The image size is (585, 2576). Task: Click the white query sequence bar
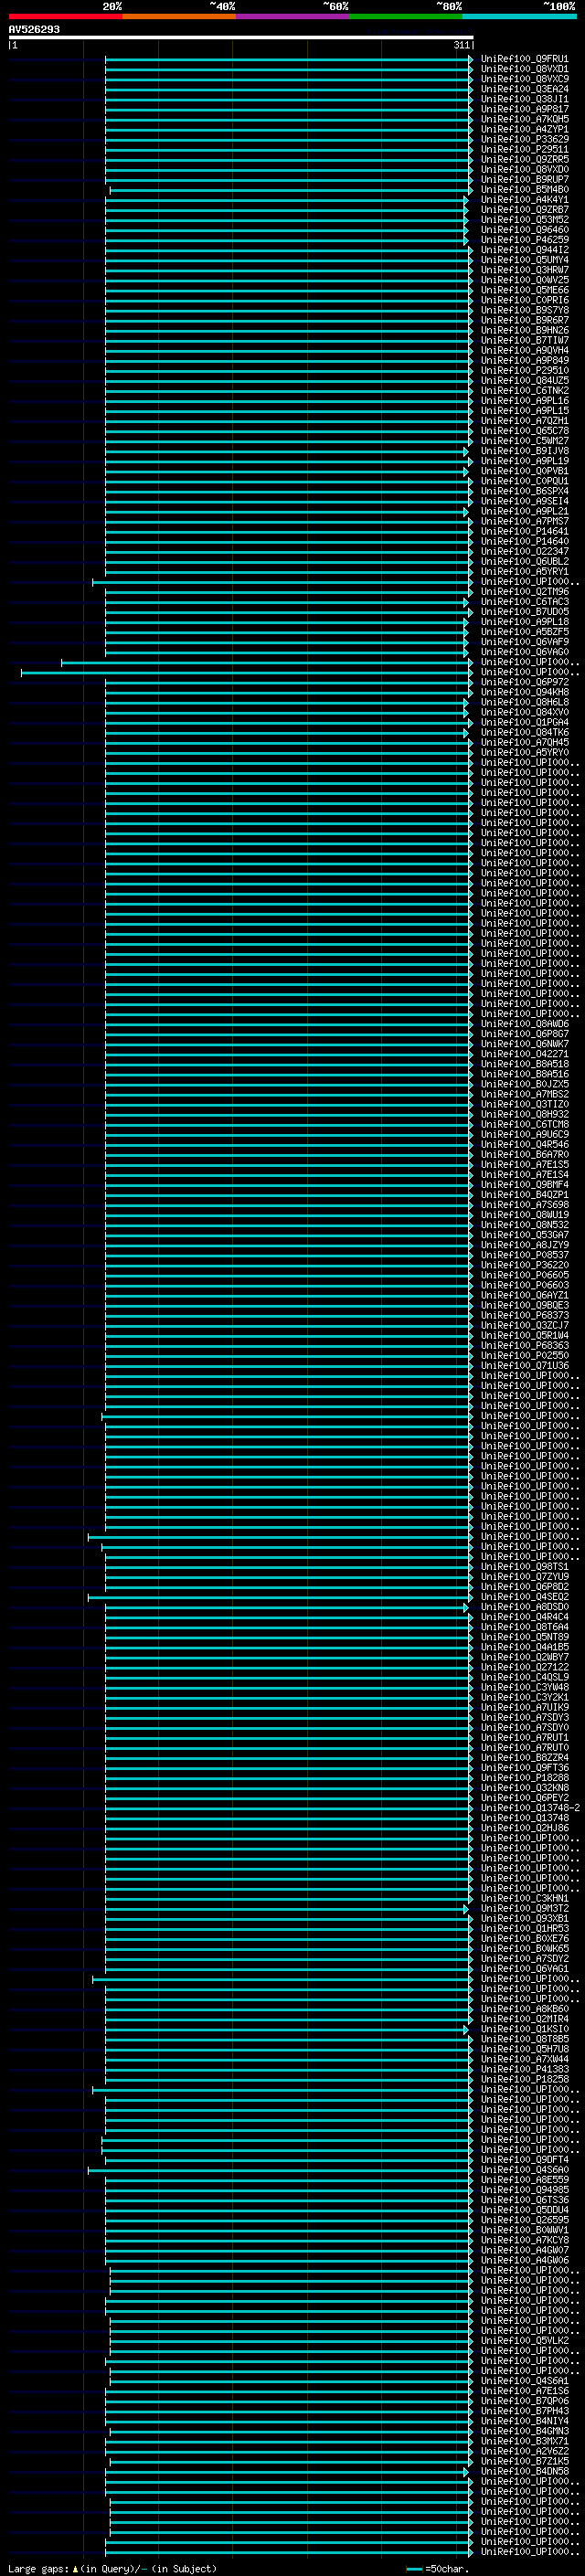(241, 38)
